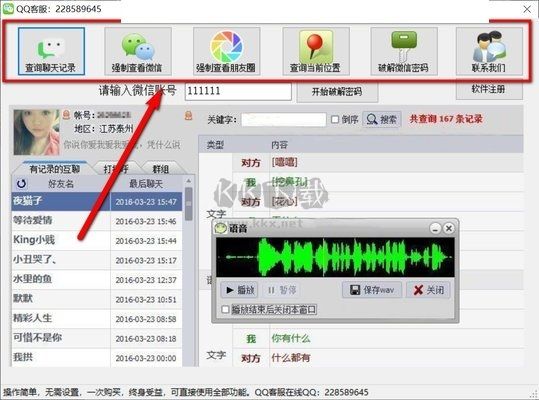Switch to the 群组 tab

(161, 169)
